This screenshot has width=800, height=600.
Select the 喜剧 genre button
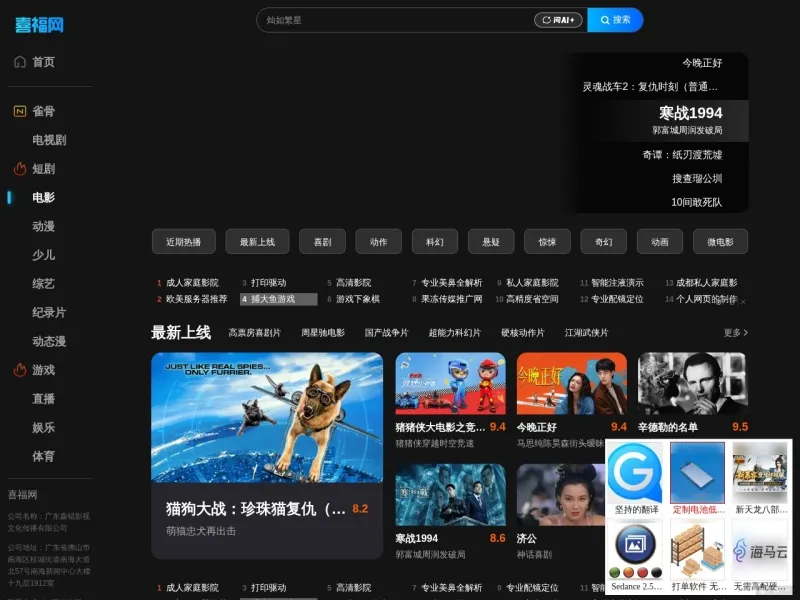pyautogui.click(x=322, y=242)
